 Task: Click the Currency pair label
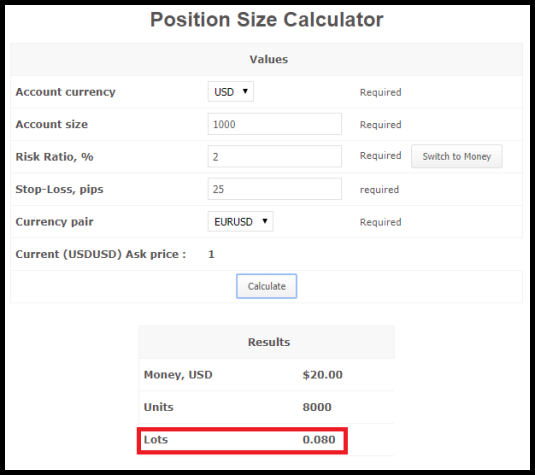pos(54,222)
